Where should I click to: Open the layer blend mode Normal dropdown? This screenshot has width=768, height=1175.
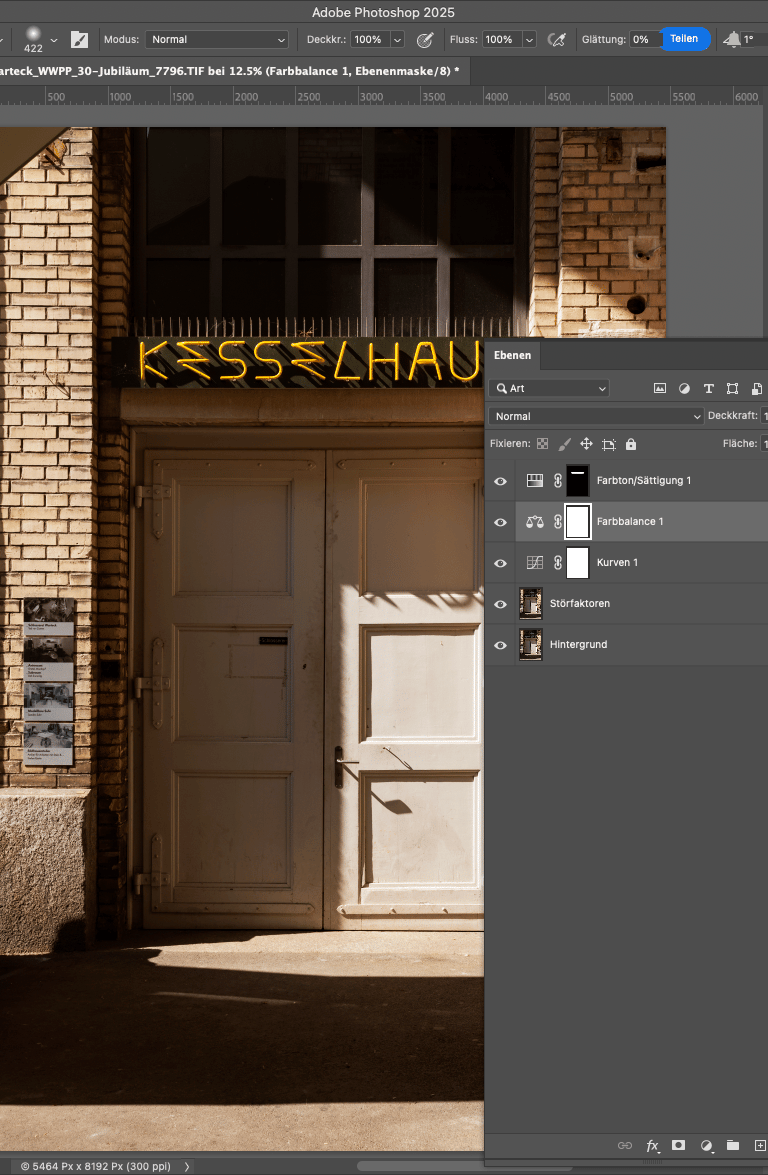click(596, 416)
